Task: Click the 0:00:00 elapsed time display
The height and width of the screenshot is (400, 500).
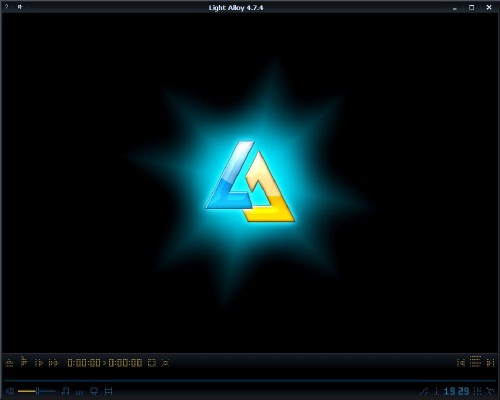Action: coord(84,363)
